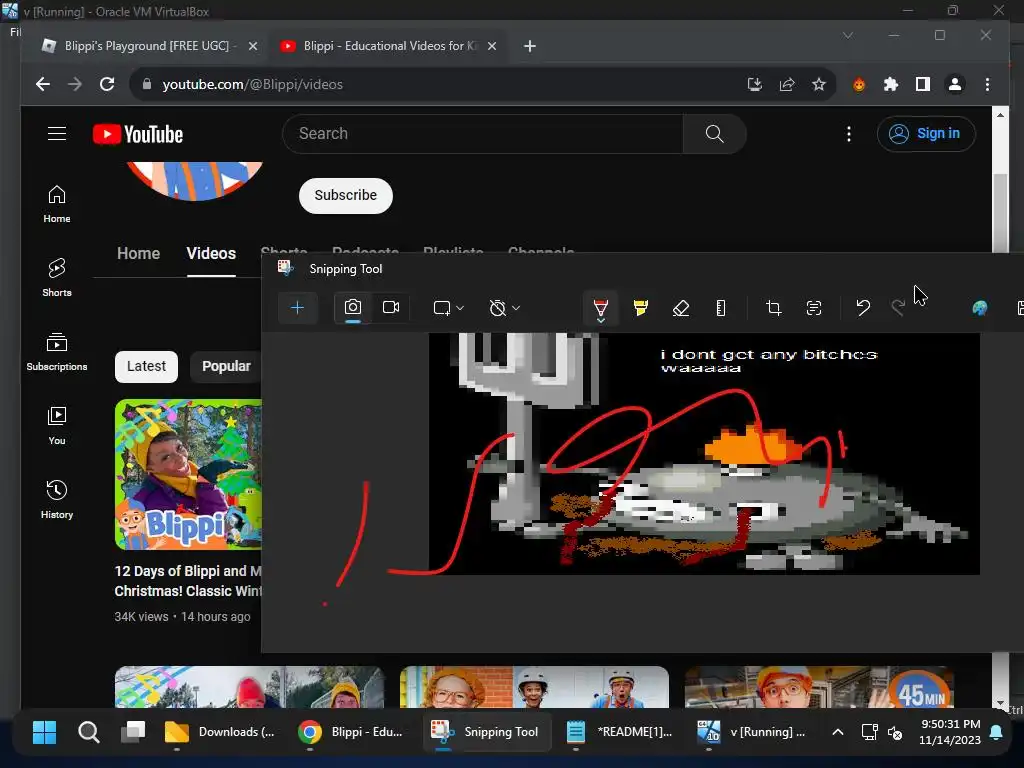Open the snip in Paint 3D icon

coord(980,308)
